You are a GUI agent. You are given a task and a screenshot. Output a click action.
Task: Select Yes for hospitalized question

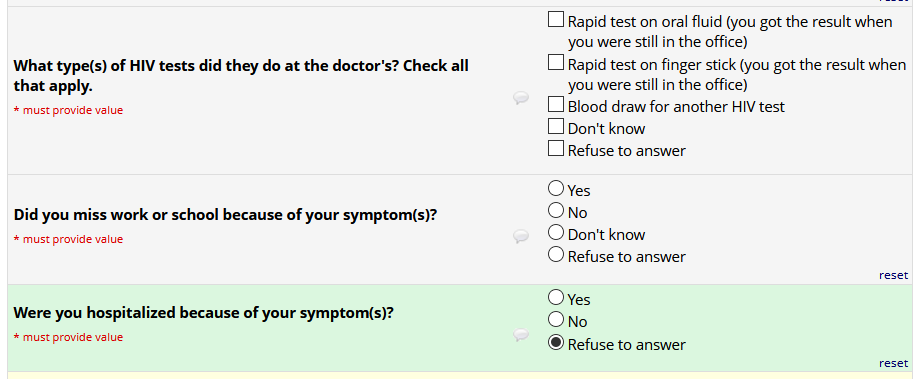556,297
